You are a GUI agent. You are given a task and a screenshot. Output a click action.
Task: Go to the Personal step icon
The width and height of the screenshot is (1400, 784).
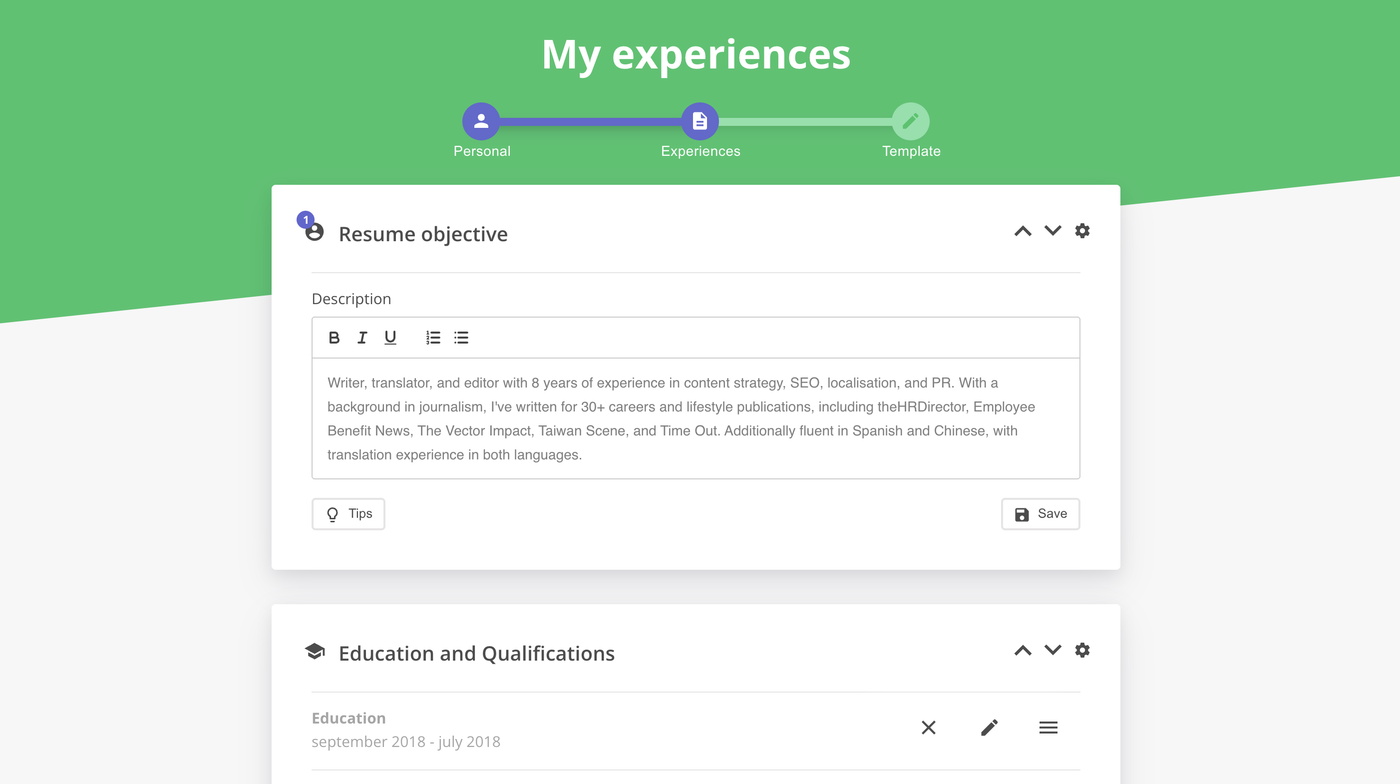point(481,121)
